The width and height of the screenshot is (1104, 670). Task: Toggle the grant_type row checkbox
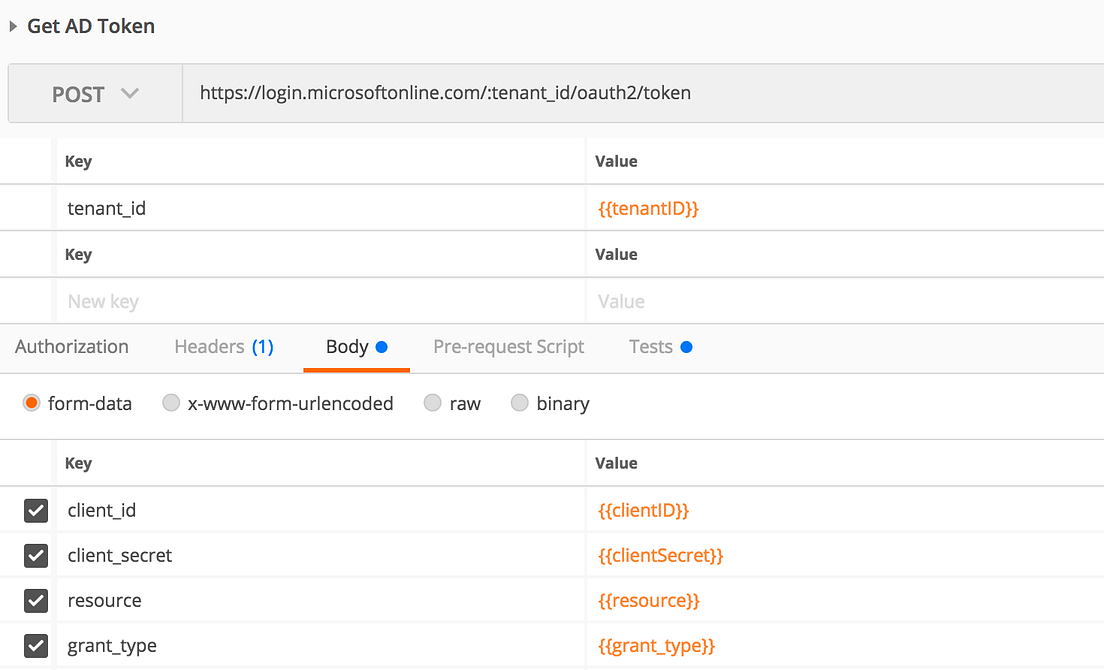(36, 646)
